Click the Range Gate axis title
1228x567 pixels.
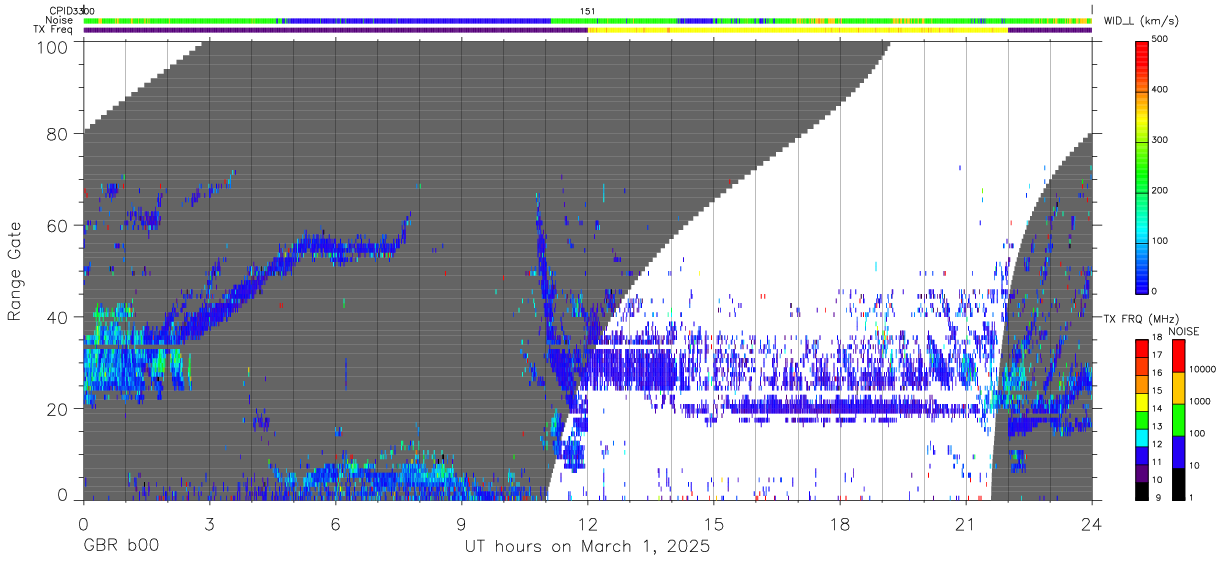[x=15, y=270]
